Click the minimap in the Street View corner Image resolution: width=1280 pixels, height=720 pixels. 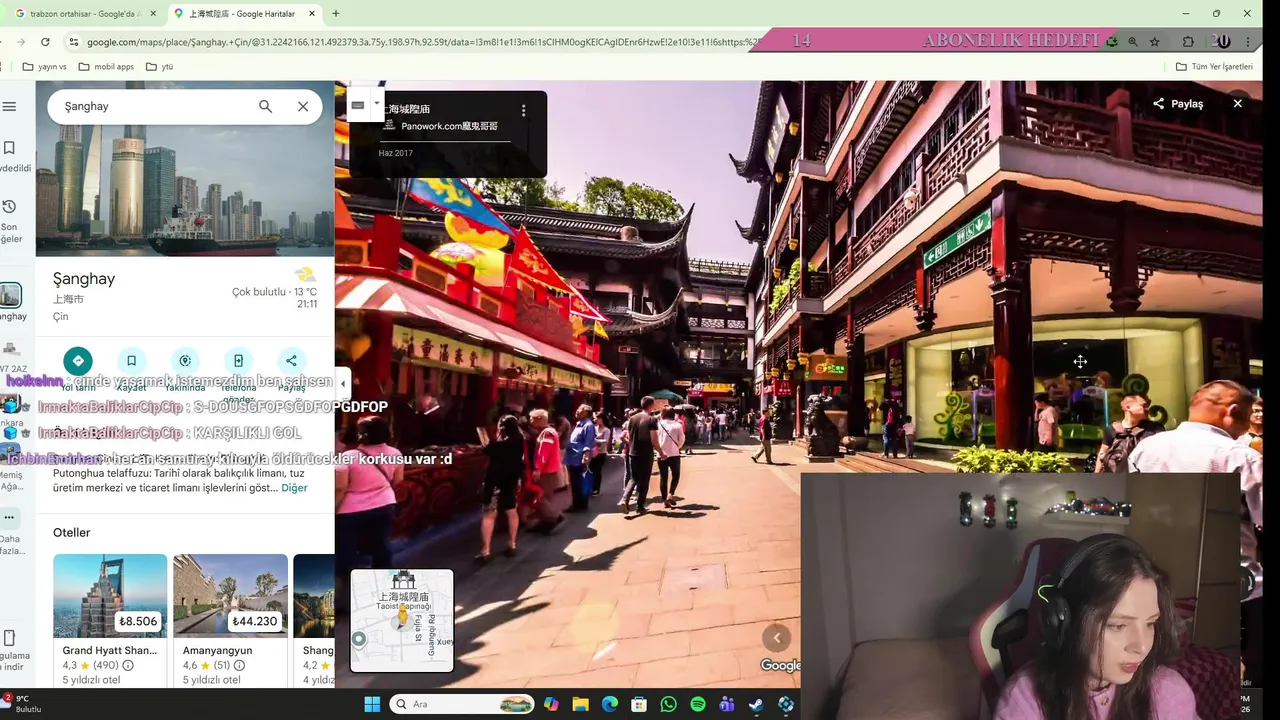click(x=402, y=620)
